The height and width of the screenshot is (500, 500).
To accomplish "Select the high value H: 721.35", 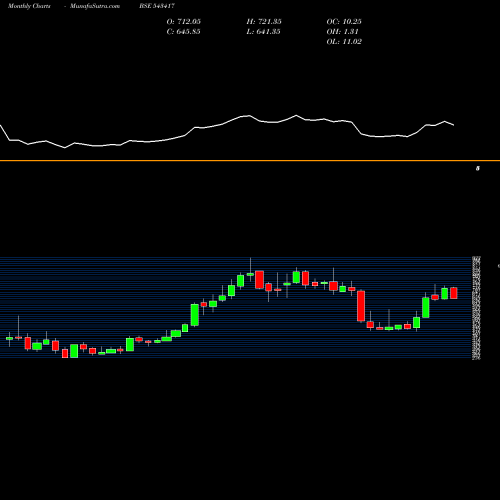I will 264,22.
